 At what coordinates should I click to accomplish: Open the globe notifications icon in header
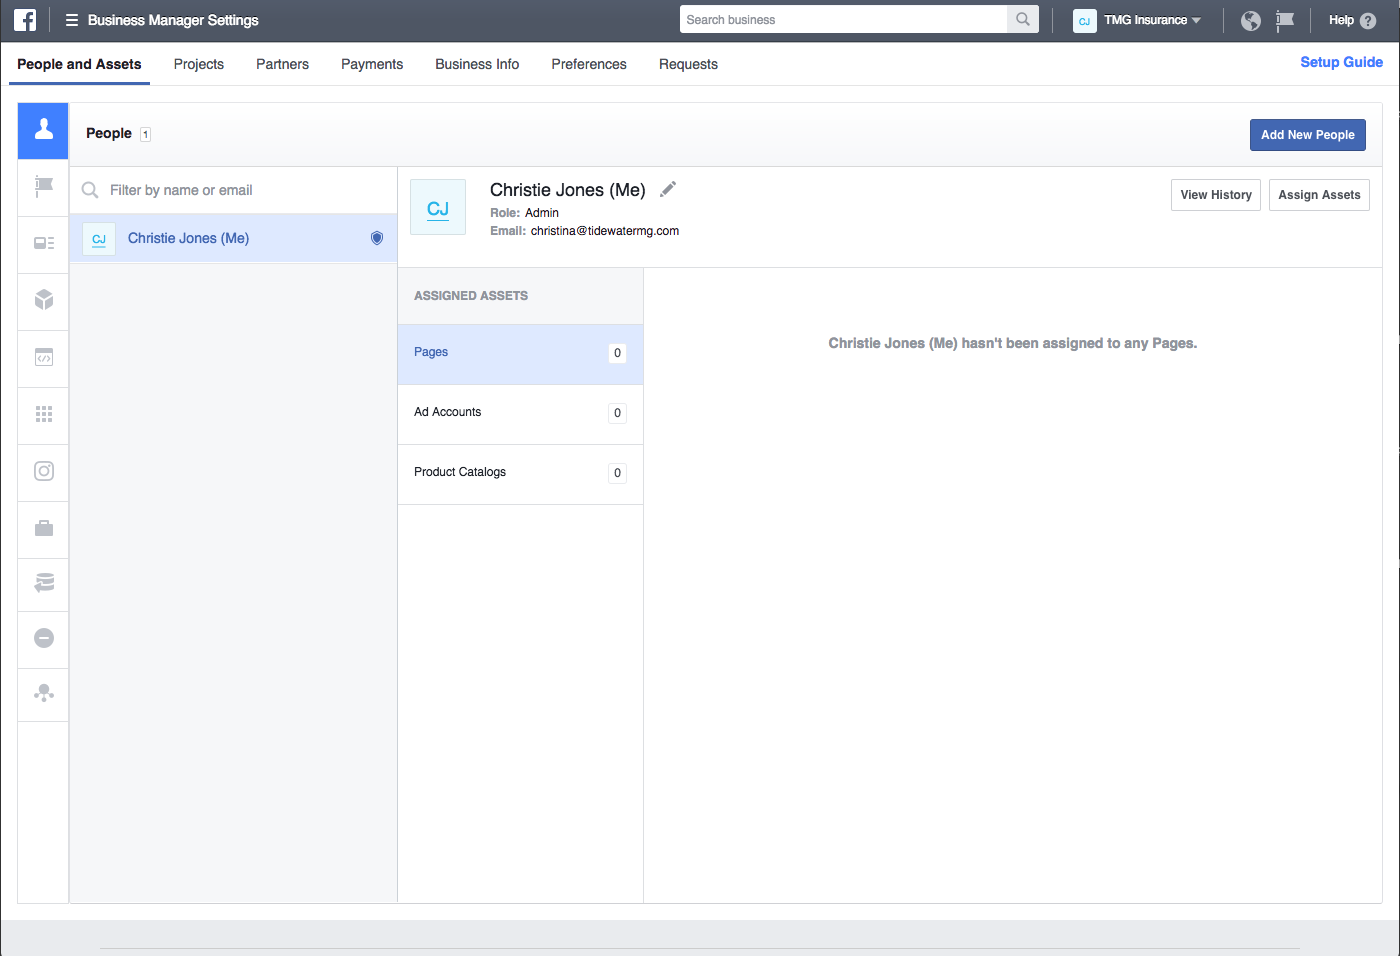tap(1250, 21)
